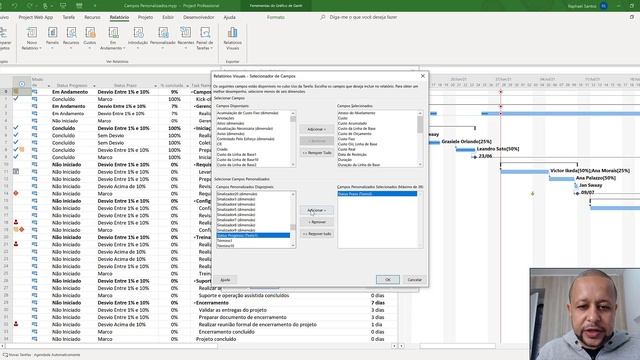The height and width of the screenshot is (360, 640).
Task: Open the Customize Quick Access Toolbar arrow
Action: click(x=95, y=6)
